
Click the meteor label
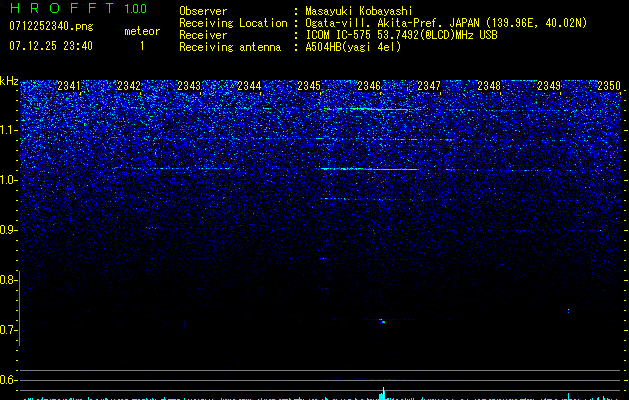142,31
